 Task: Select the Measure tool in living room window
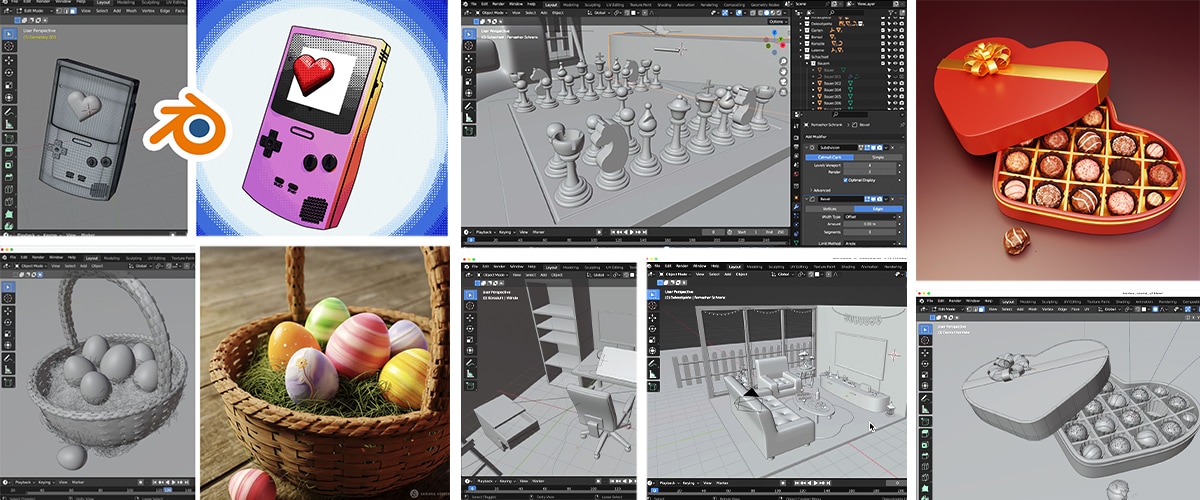point(653,374)
